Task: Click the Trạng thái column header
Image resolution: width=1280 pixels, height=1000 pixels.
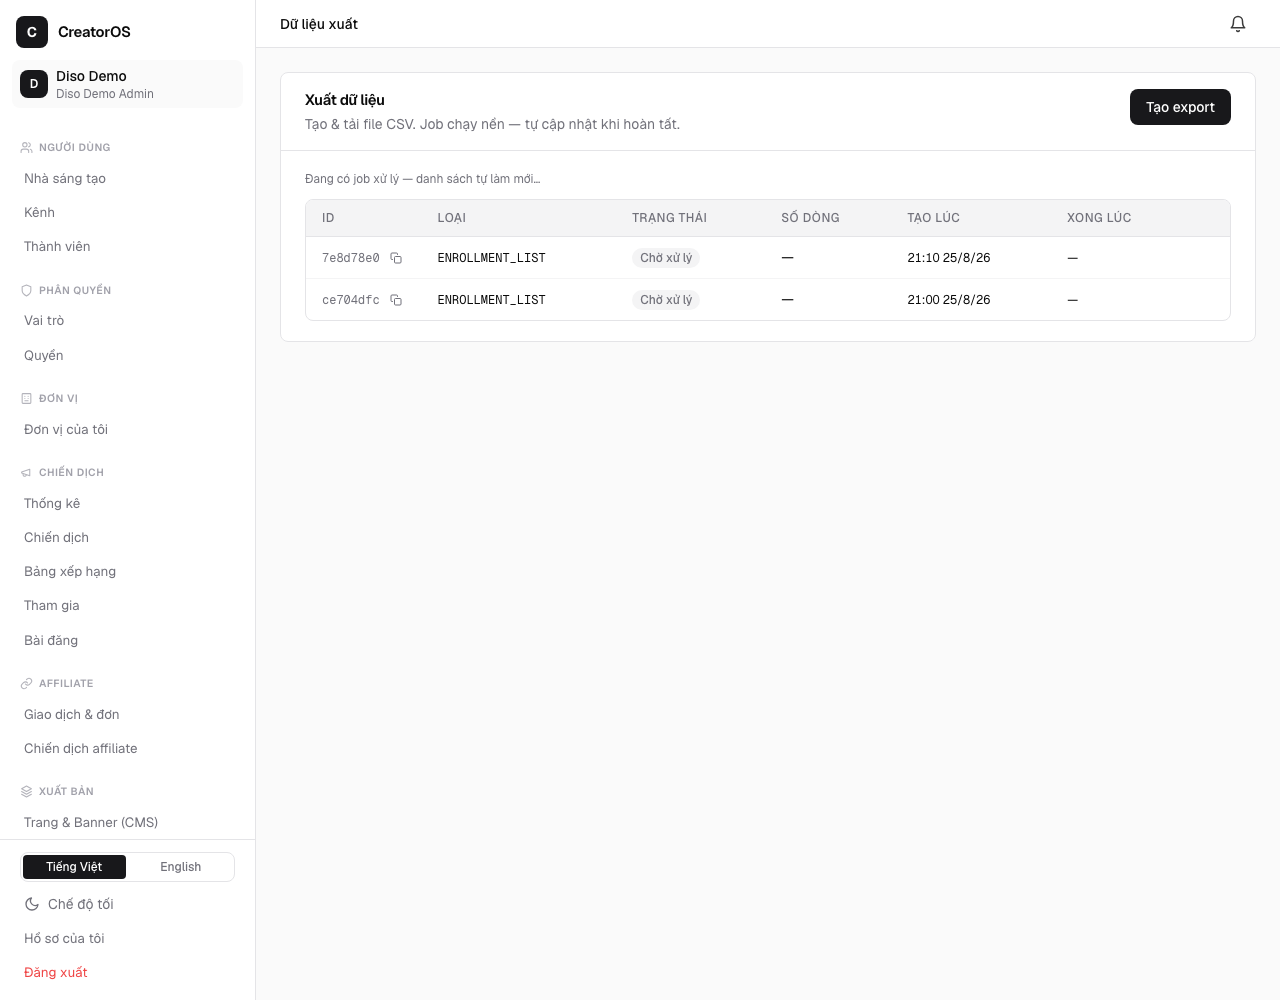Action: coord(669,218)
